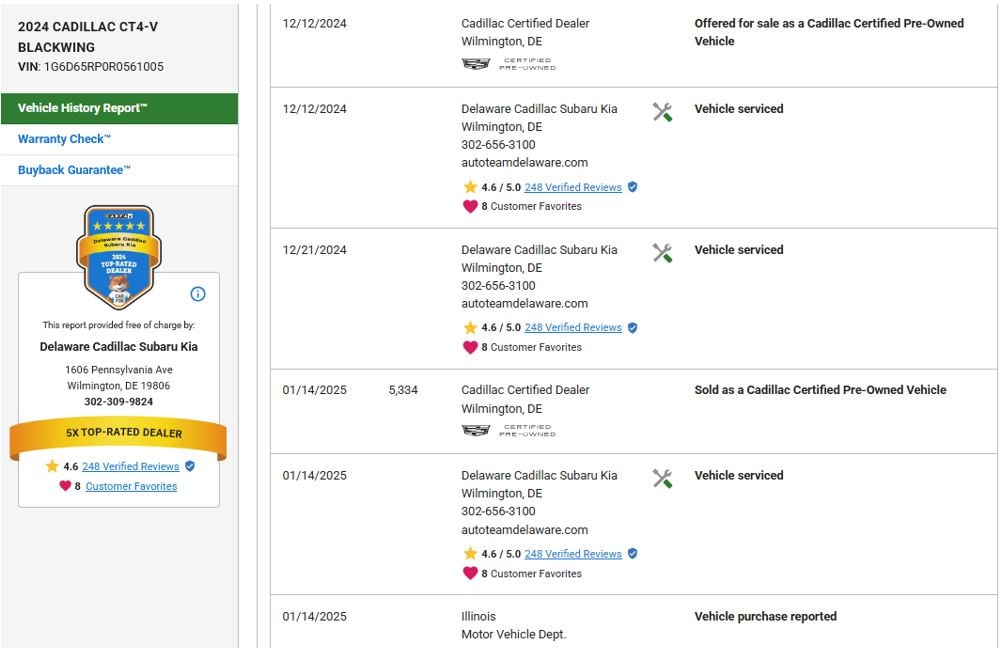Viewport: 1002px width, 648px height.
Task: Click the Cadillac Certified Pre-Owned logo in 01/14/2025 row
Action: pyautogui.click(x=508, y=430)
